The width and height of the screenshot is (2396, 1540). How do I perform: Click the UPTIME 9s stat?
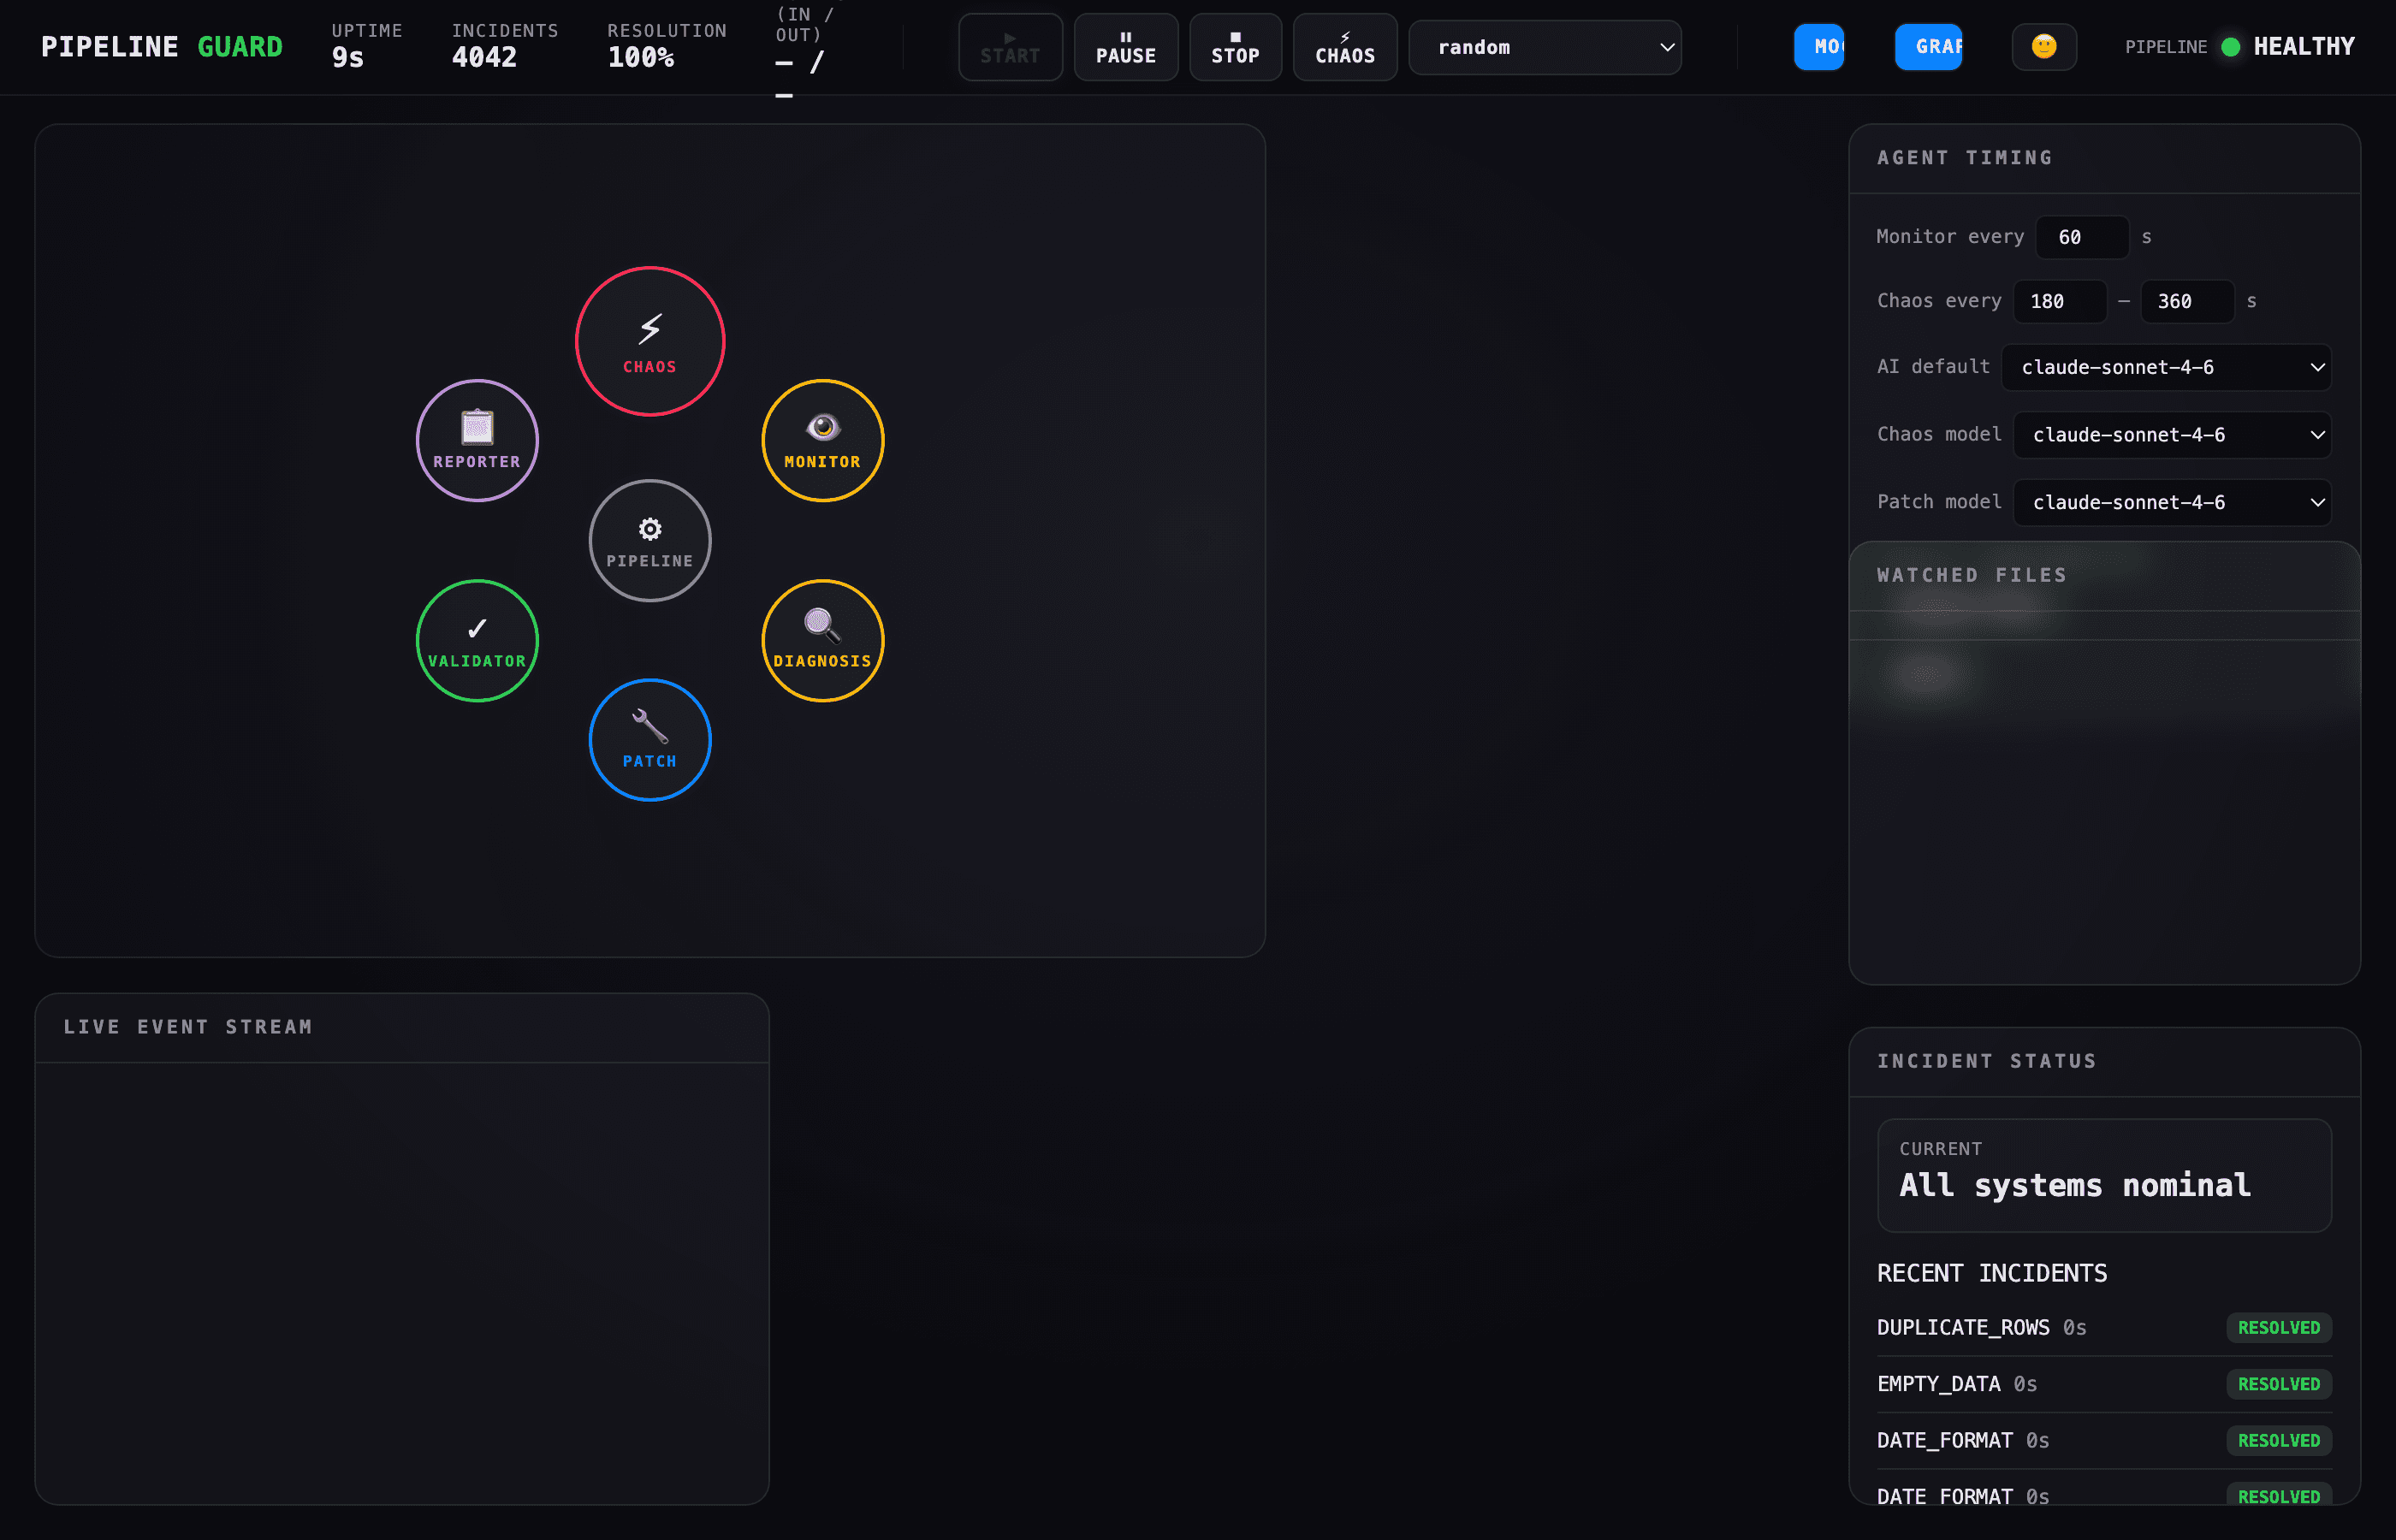pyautogui.click(x=367, y=46)
